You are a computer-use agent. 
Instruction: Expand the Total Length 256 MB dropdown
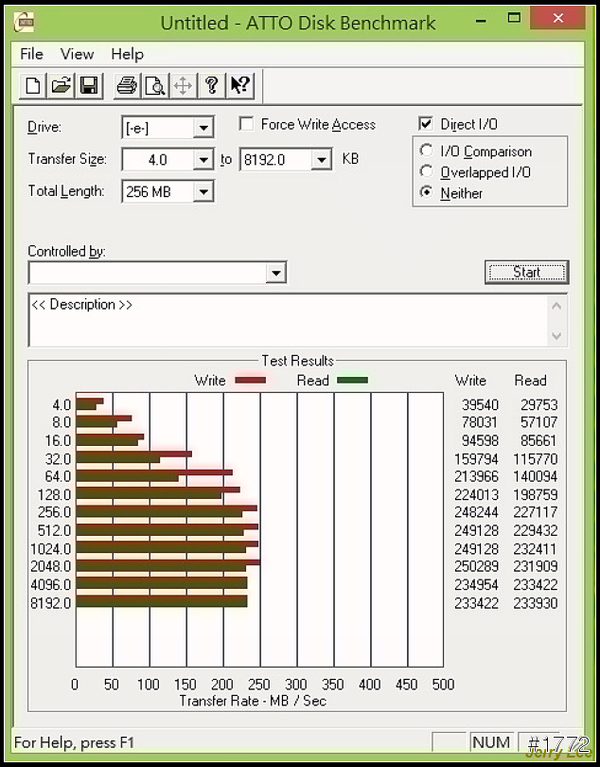tap(204, 192)
